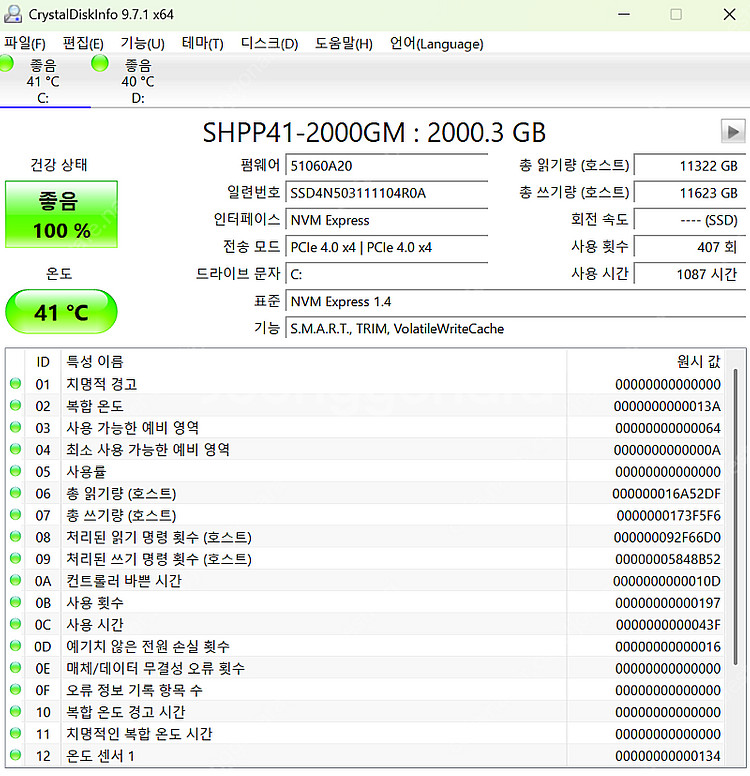Minimize the CrystalDiskInfo window
The width and height of the screenshot is (750, 776).
click(624, 14)
